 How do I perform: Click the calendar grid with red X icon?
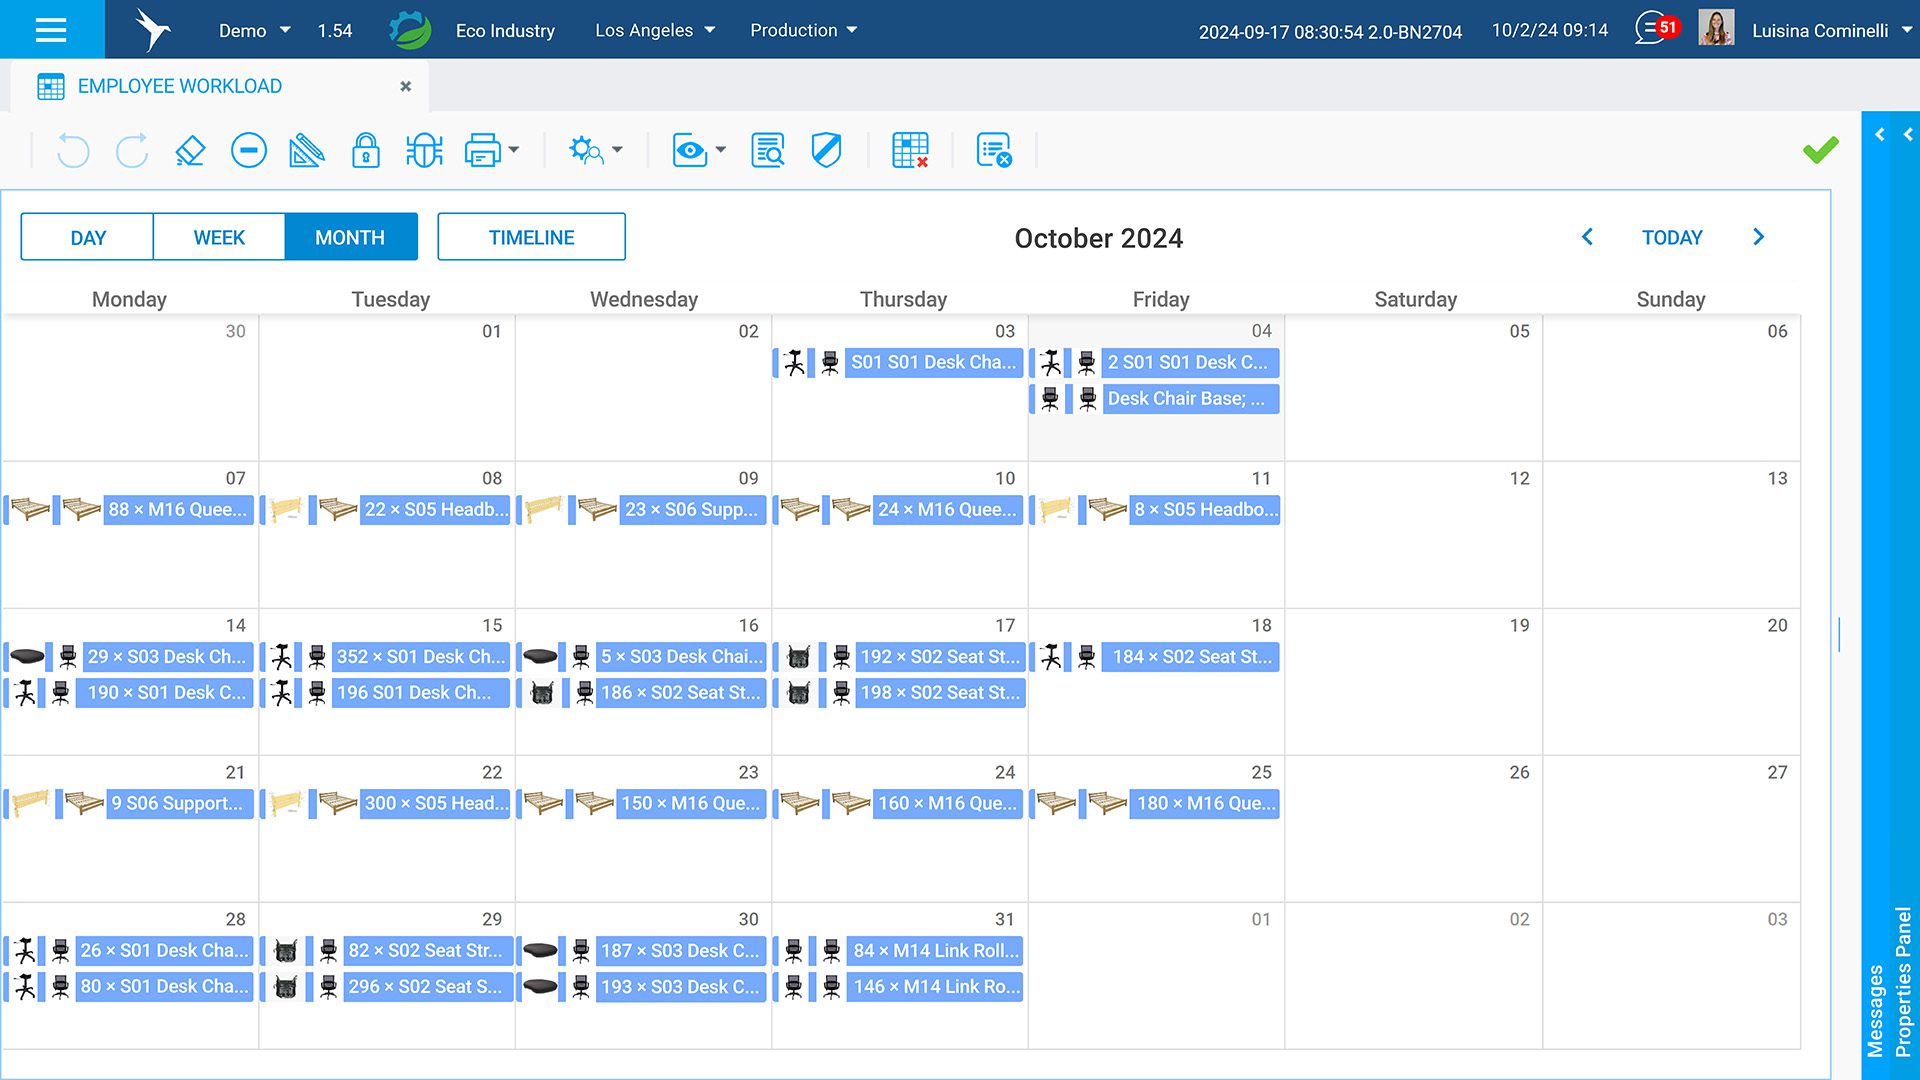tap(910, 151)
